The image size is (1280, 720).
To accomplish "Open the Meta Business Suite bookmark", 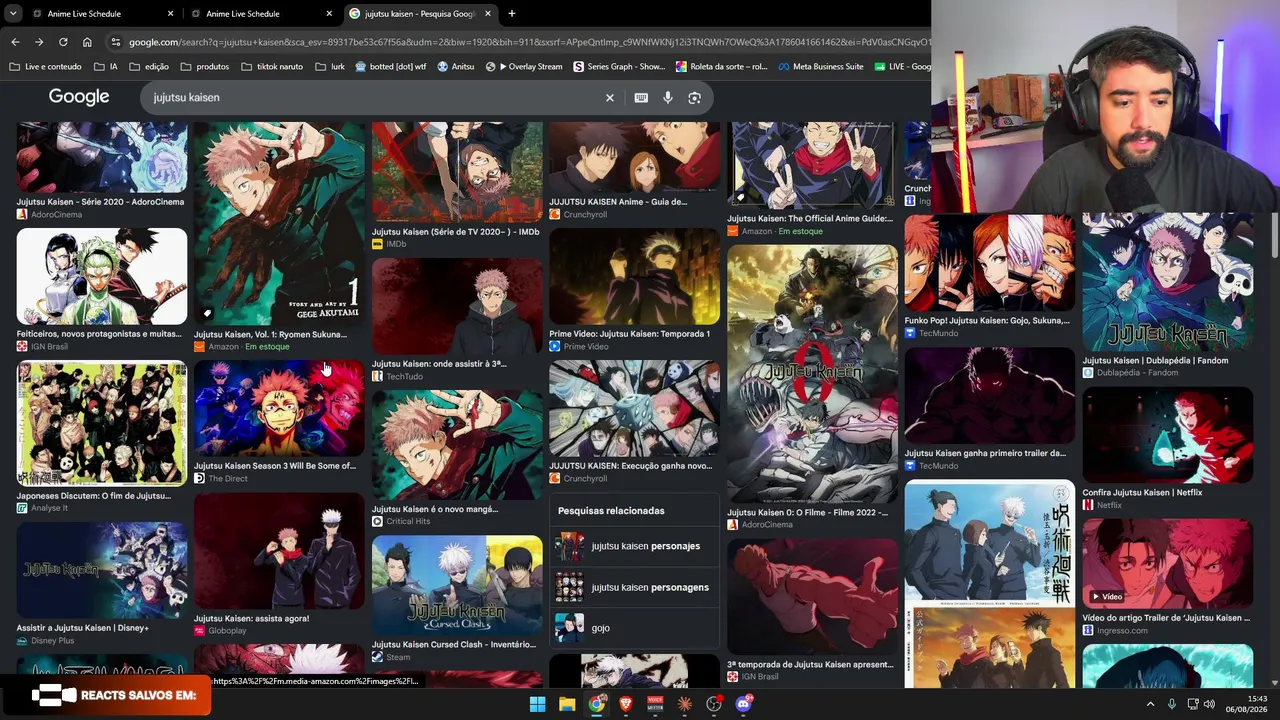I will 821,67.
